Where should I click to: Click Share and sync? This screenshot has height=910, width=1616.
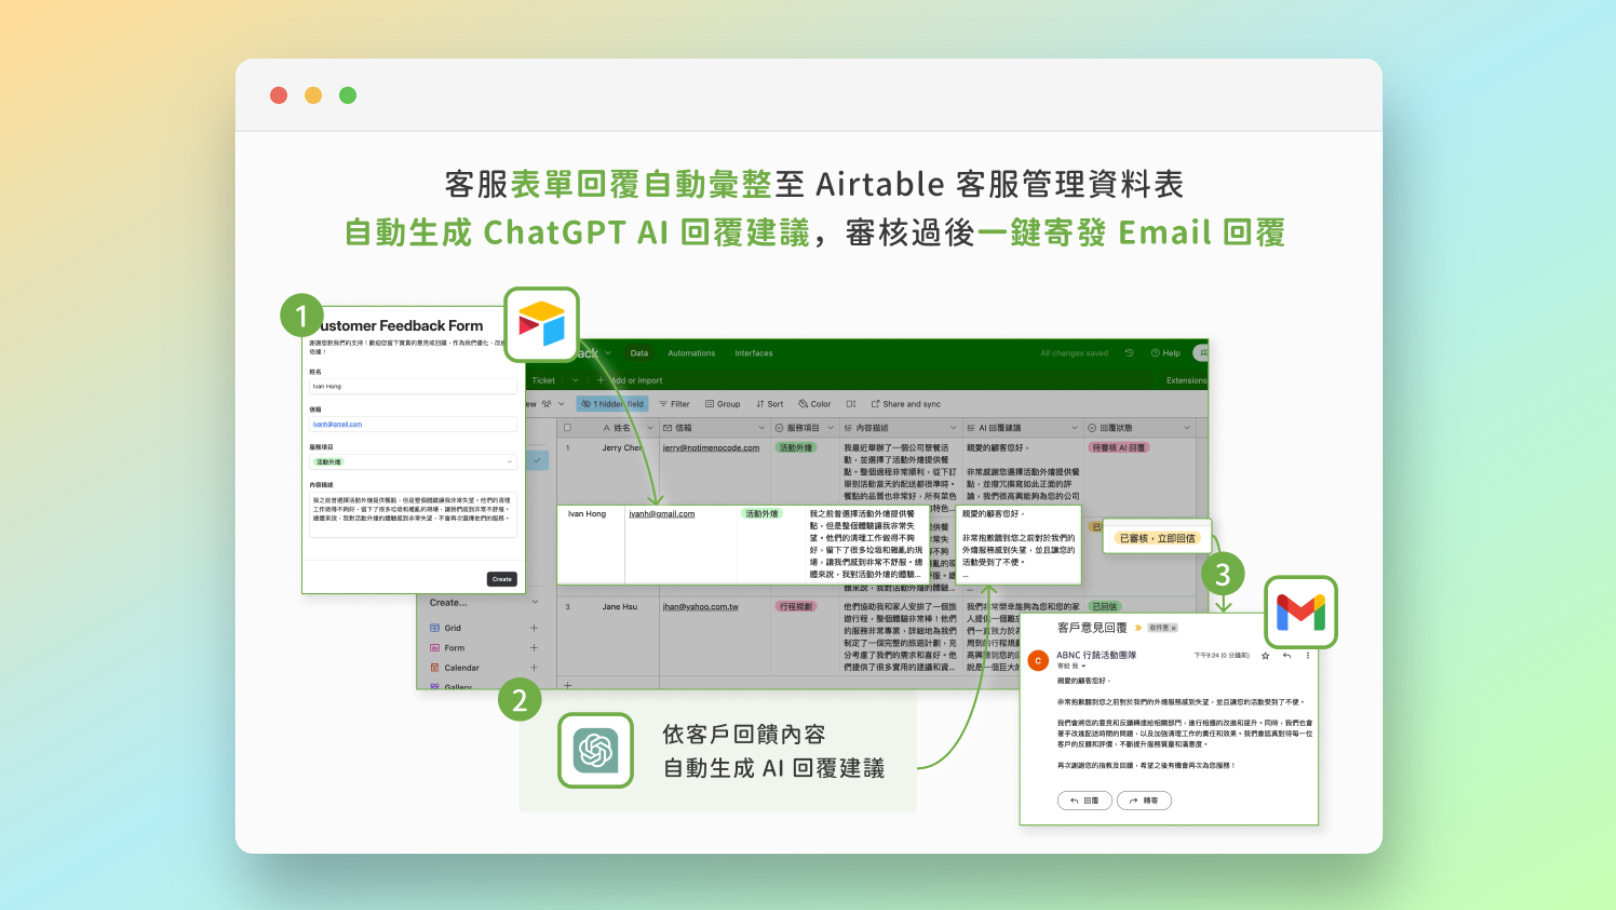click(906, 404)
